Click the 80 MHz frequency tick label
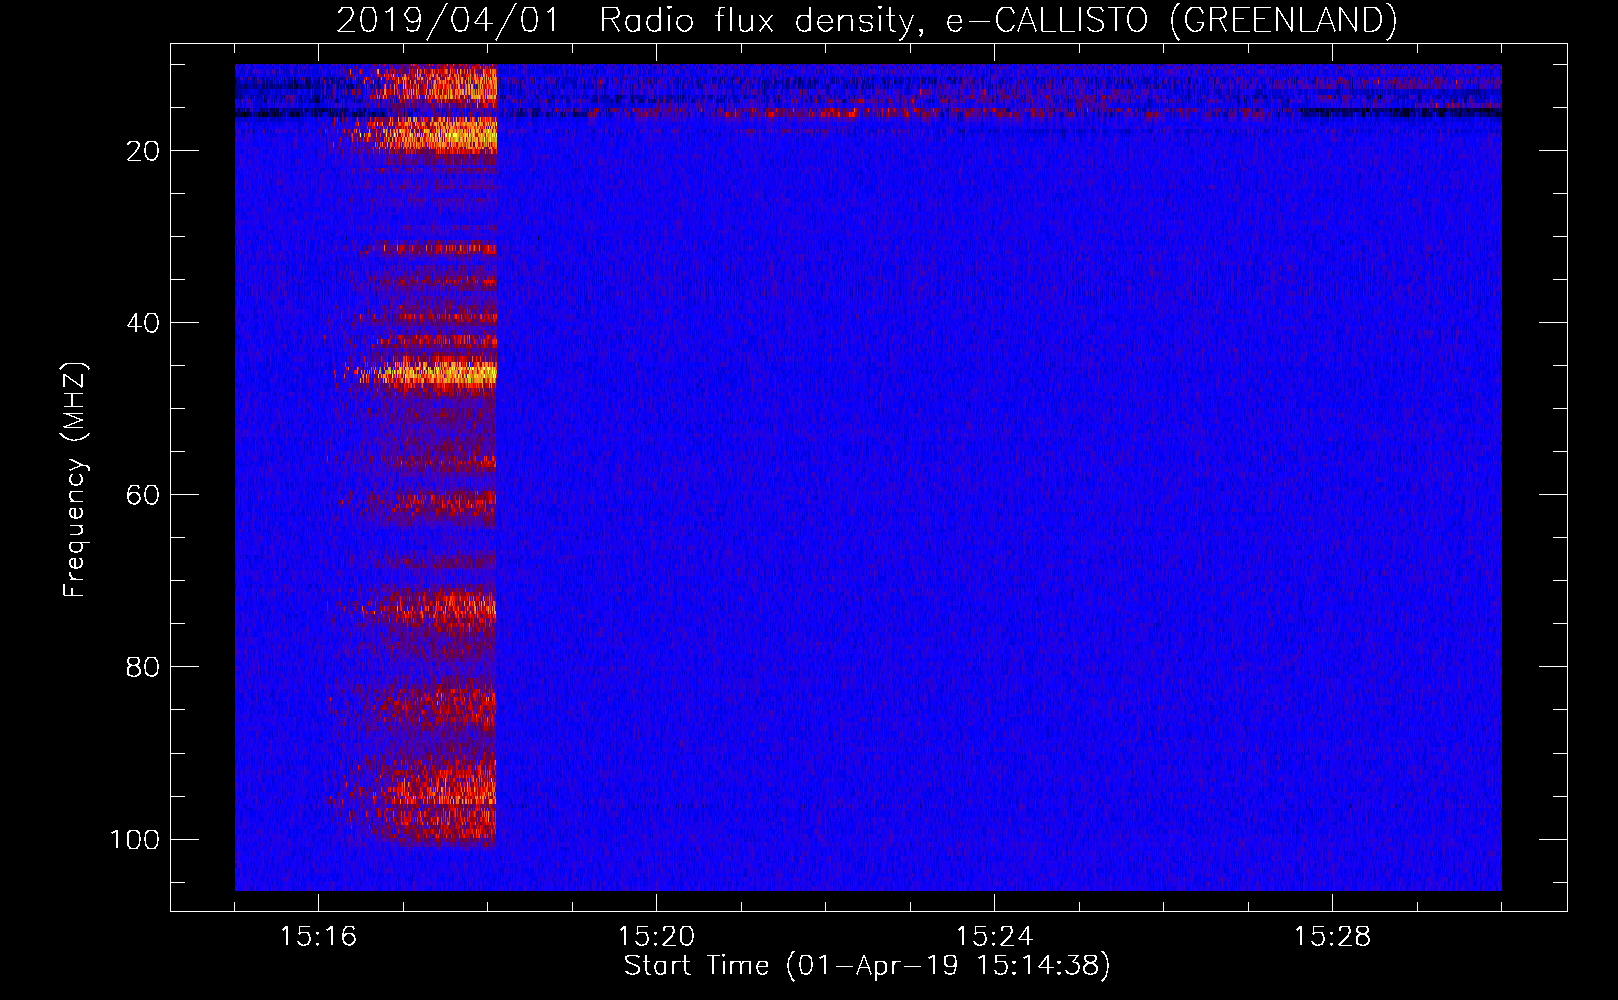The height and width of the screenshot is (1000, 1618). pos(143,667)
